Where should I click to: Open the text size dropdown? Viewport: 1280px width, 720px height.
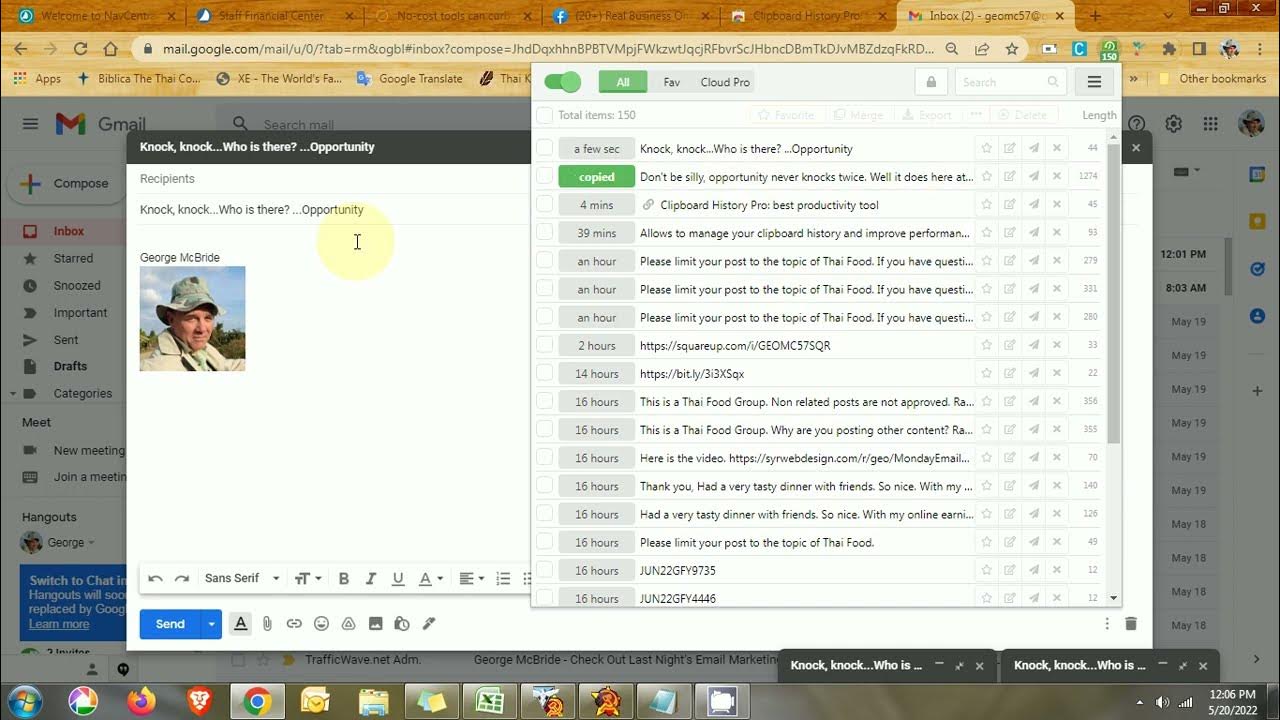point(308,579)
